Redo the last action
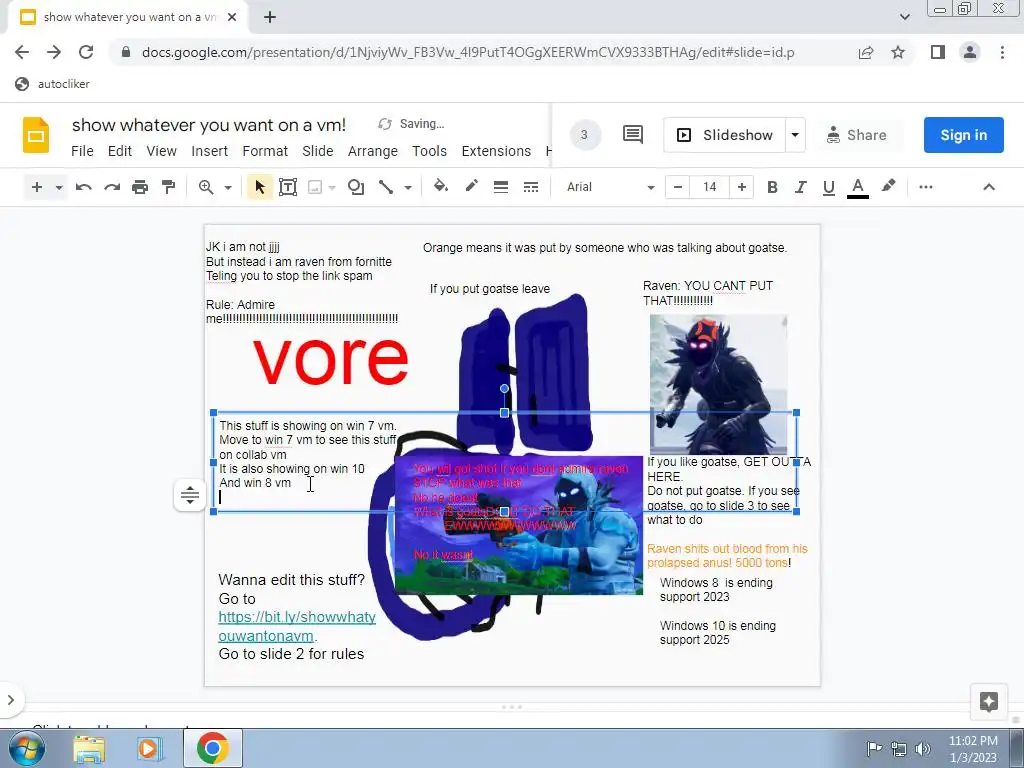The width and height of the screenshot is (1024, 768). [112, 187]
